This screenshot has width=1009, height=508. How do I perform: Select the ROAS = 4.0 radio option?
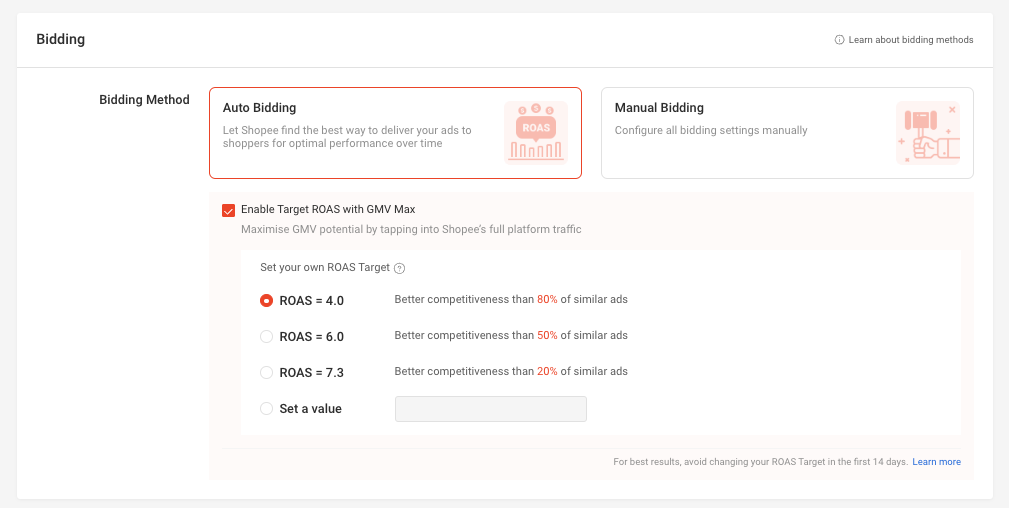click(266, 301)
